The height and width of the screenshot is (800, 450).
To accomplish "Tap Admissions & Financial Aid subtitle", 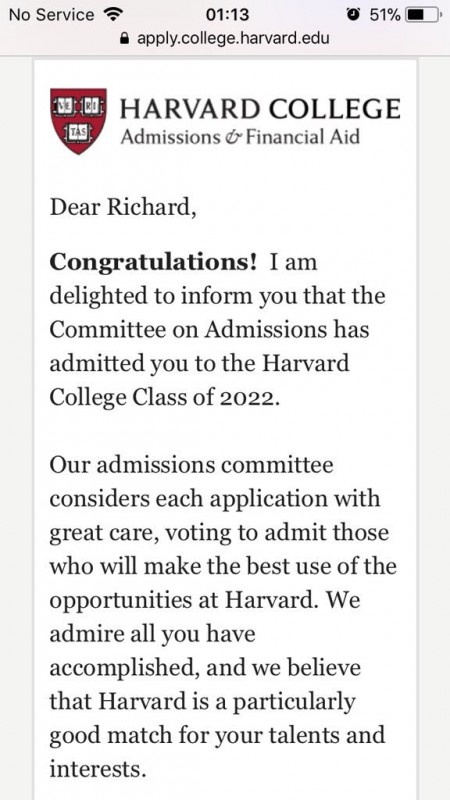I will coord(240,137).
